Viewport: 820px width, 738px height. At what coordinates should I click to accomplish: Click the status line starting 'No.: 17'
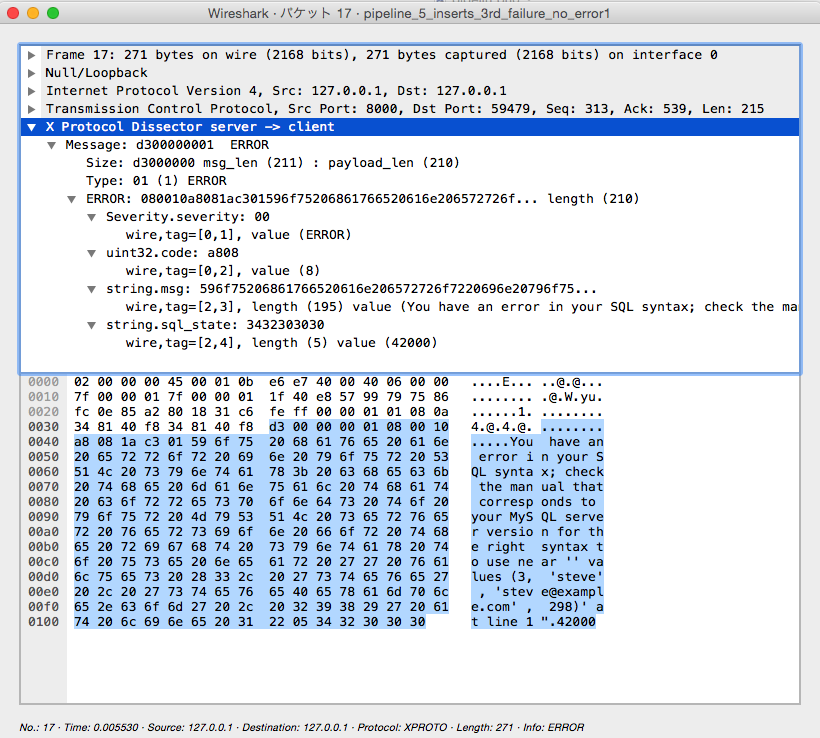(x=302, y=728)
